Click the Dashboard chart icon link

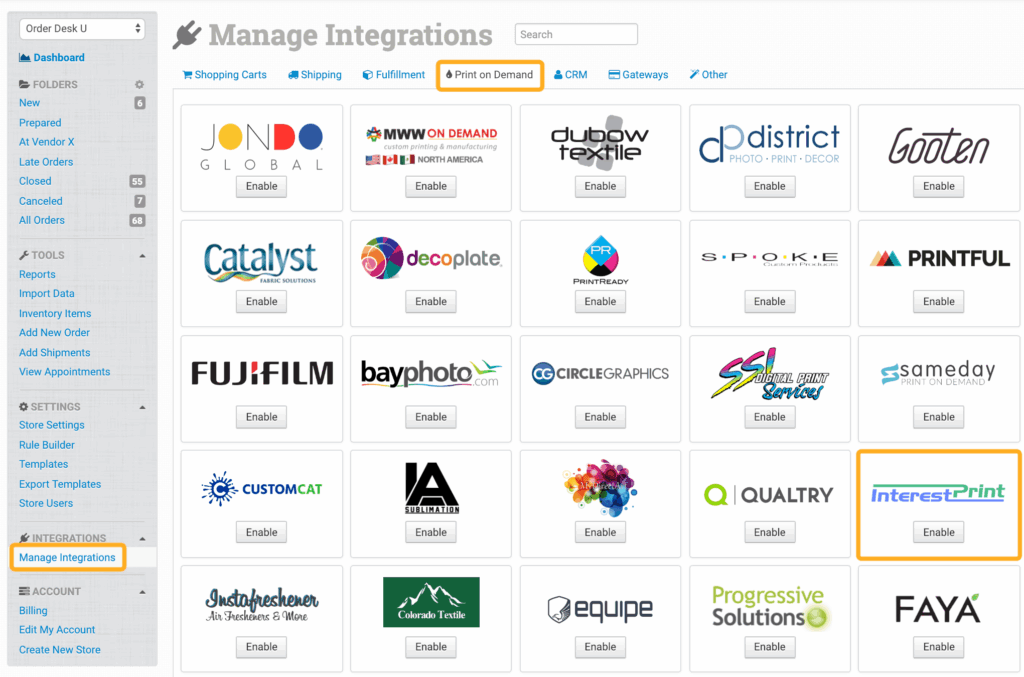click(25, 58)
